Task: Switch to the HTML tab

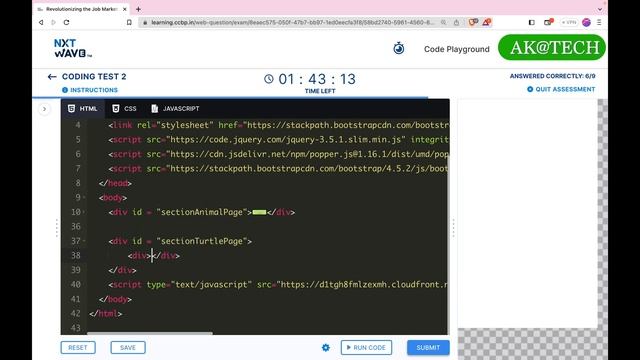Action: click(x=82, y=109)
